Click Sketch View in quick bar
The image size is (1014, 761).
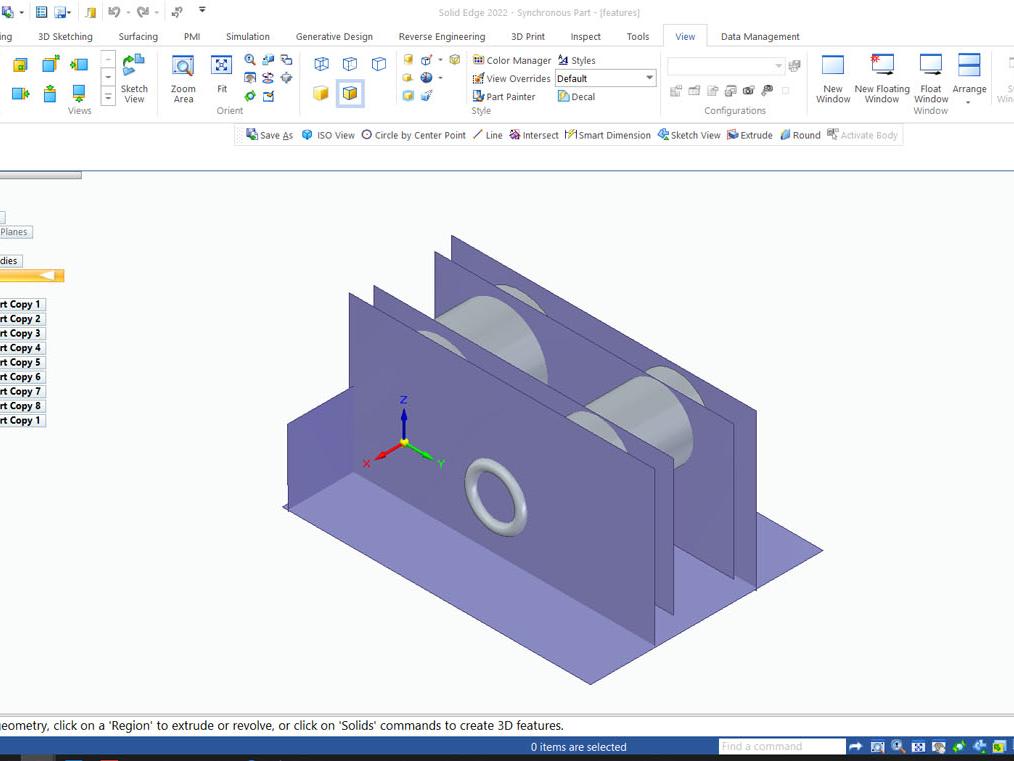coord(689,135)
